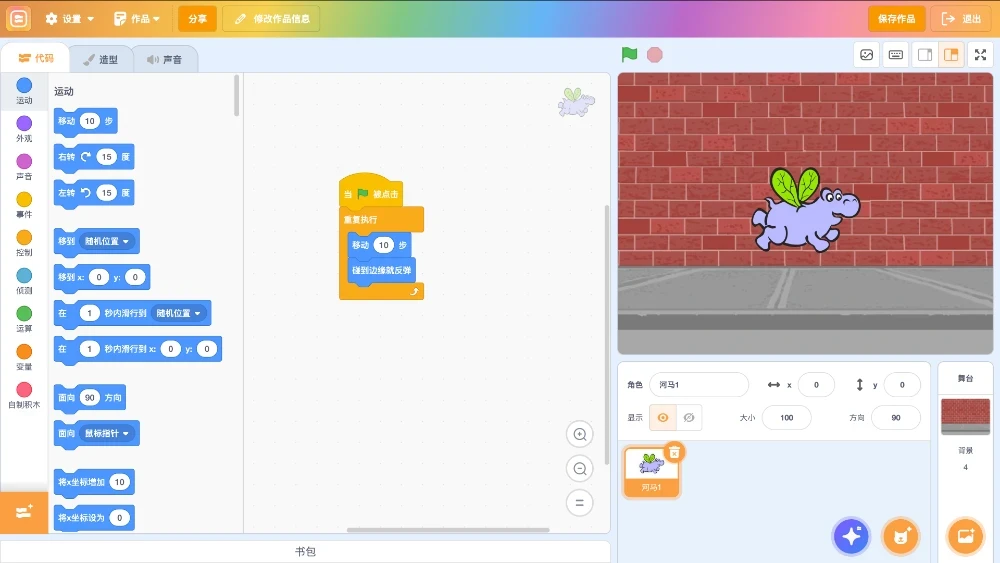
Task: Click the 移动 10 步 palette block
Action: tap(85, 121)
